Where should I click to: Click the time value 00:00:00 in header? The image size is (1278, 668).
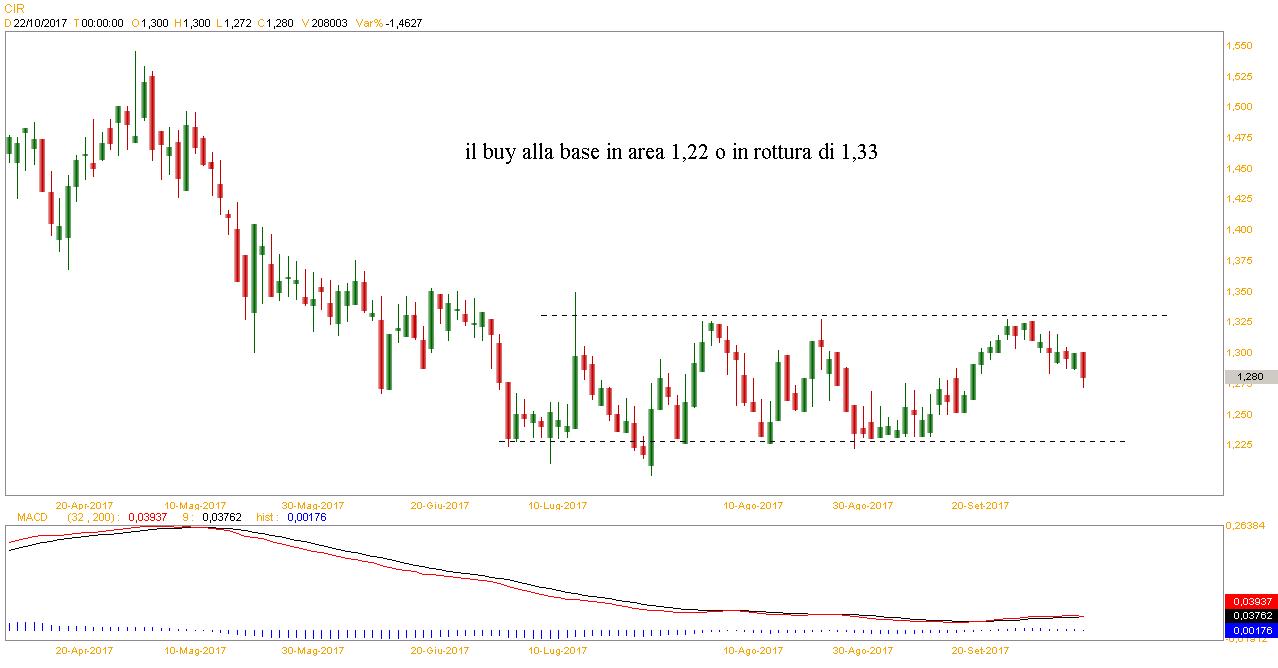coord(102,22)
